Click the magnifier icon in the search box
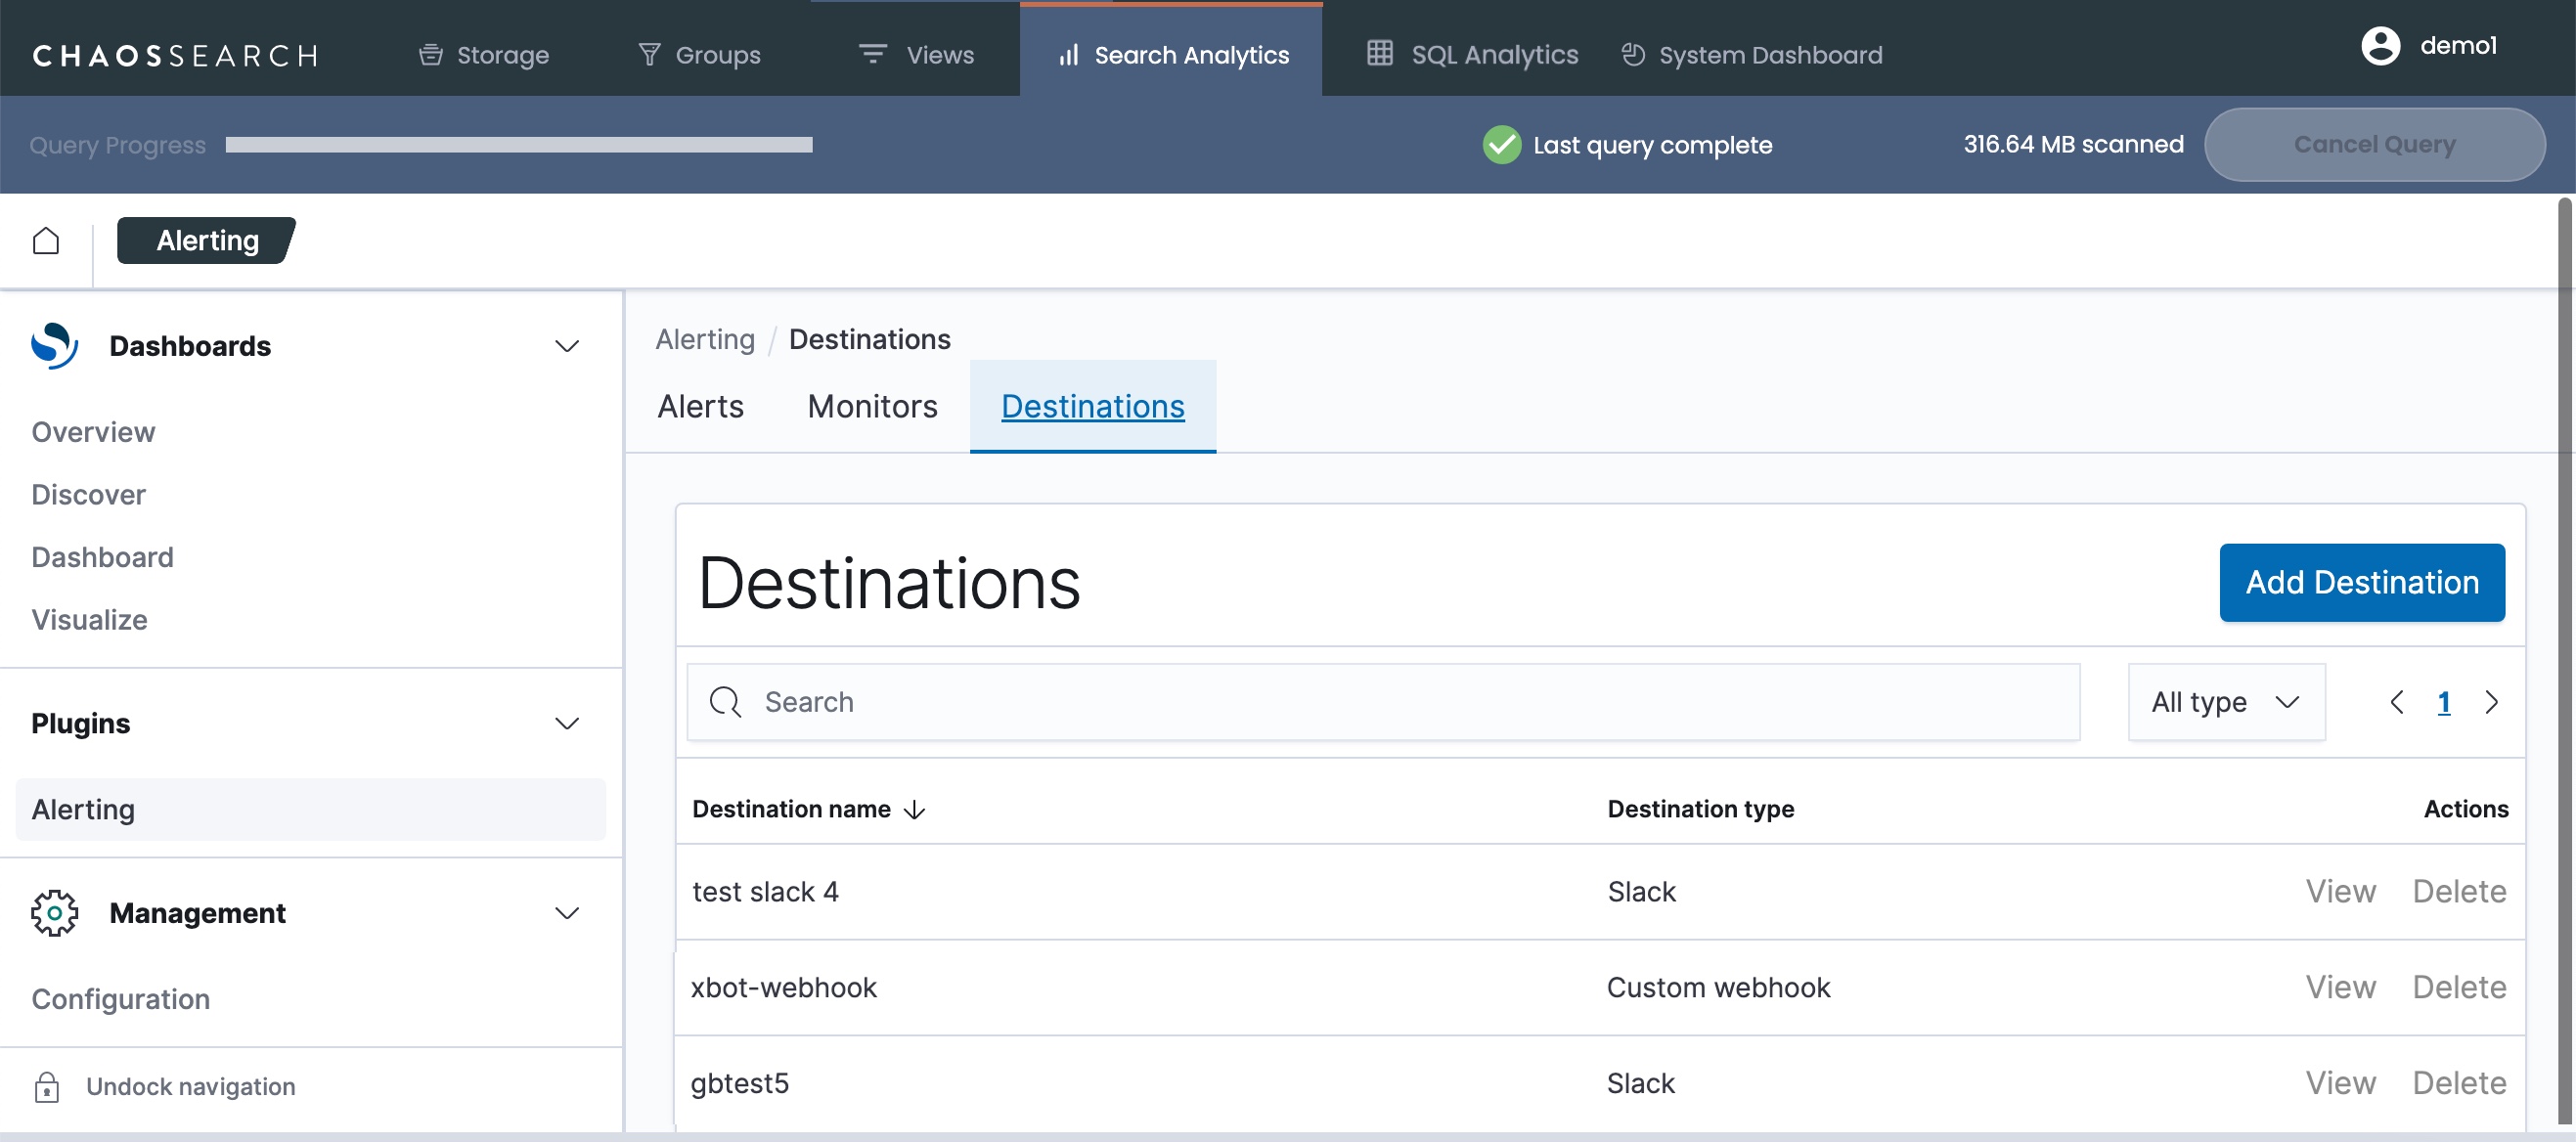The height and width of the screenshot is (1142, 2576). tap(725, 702)
